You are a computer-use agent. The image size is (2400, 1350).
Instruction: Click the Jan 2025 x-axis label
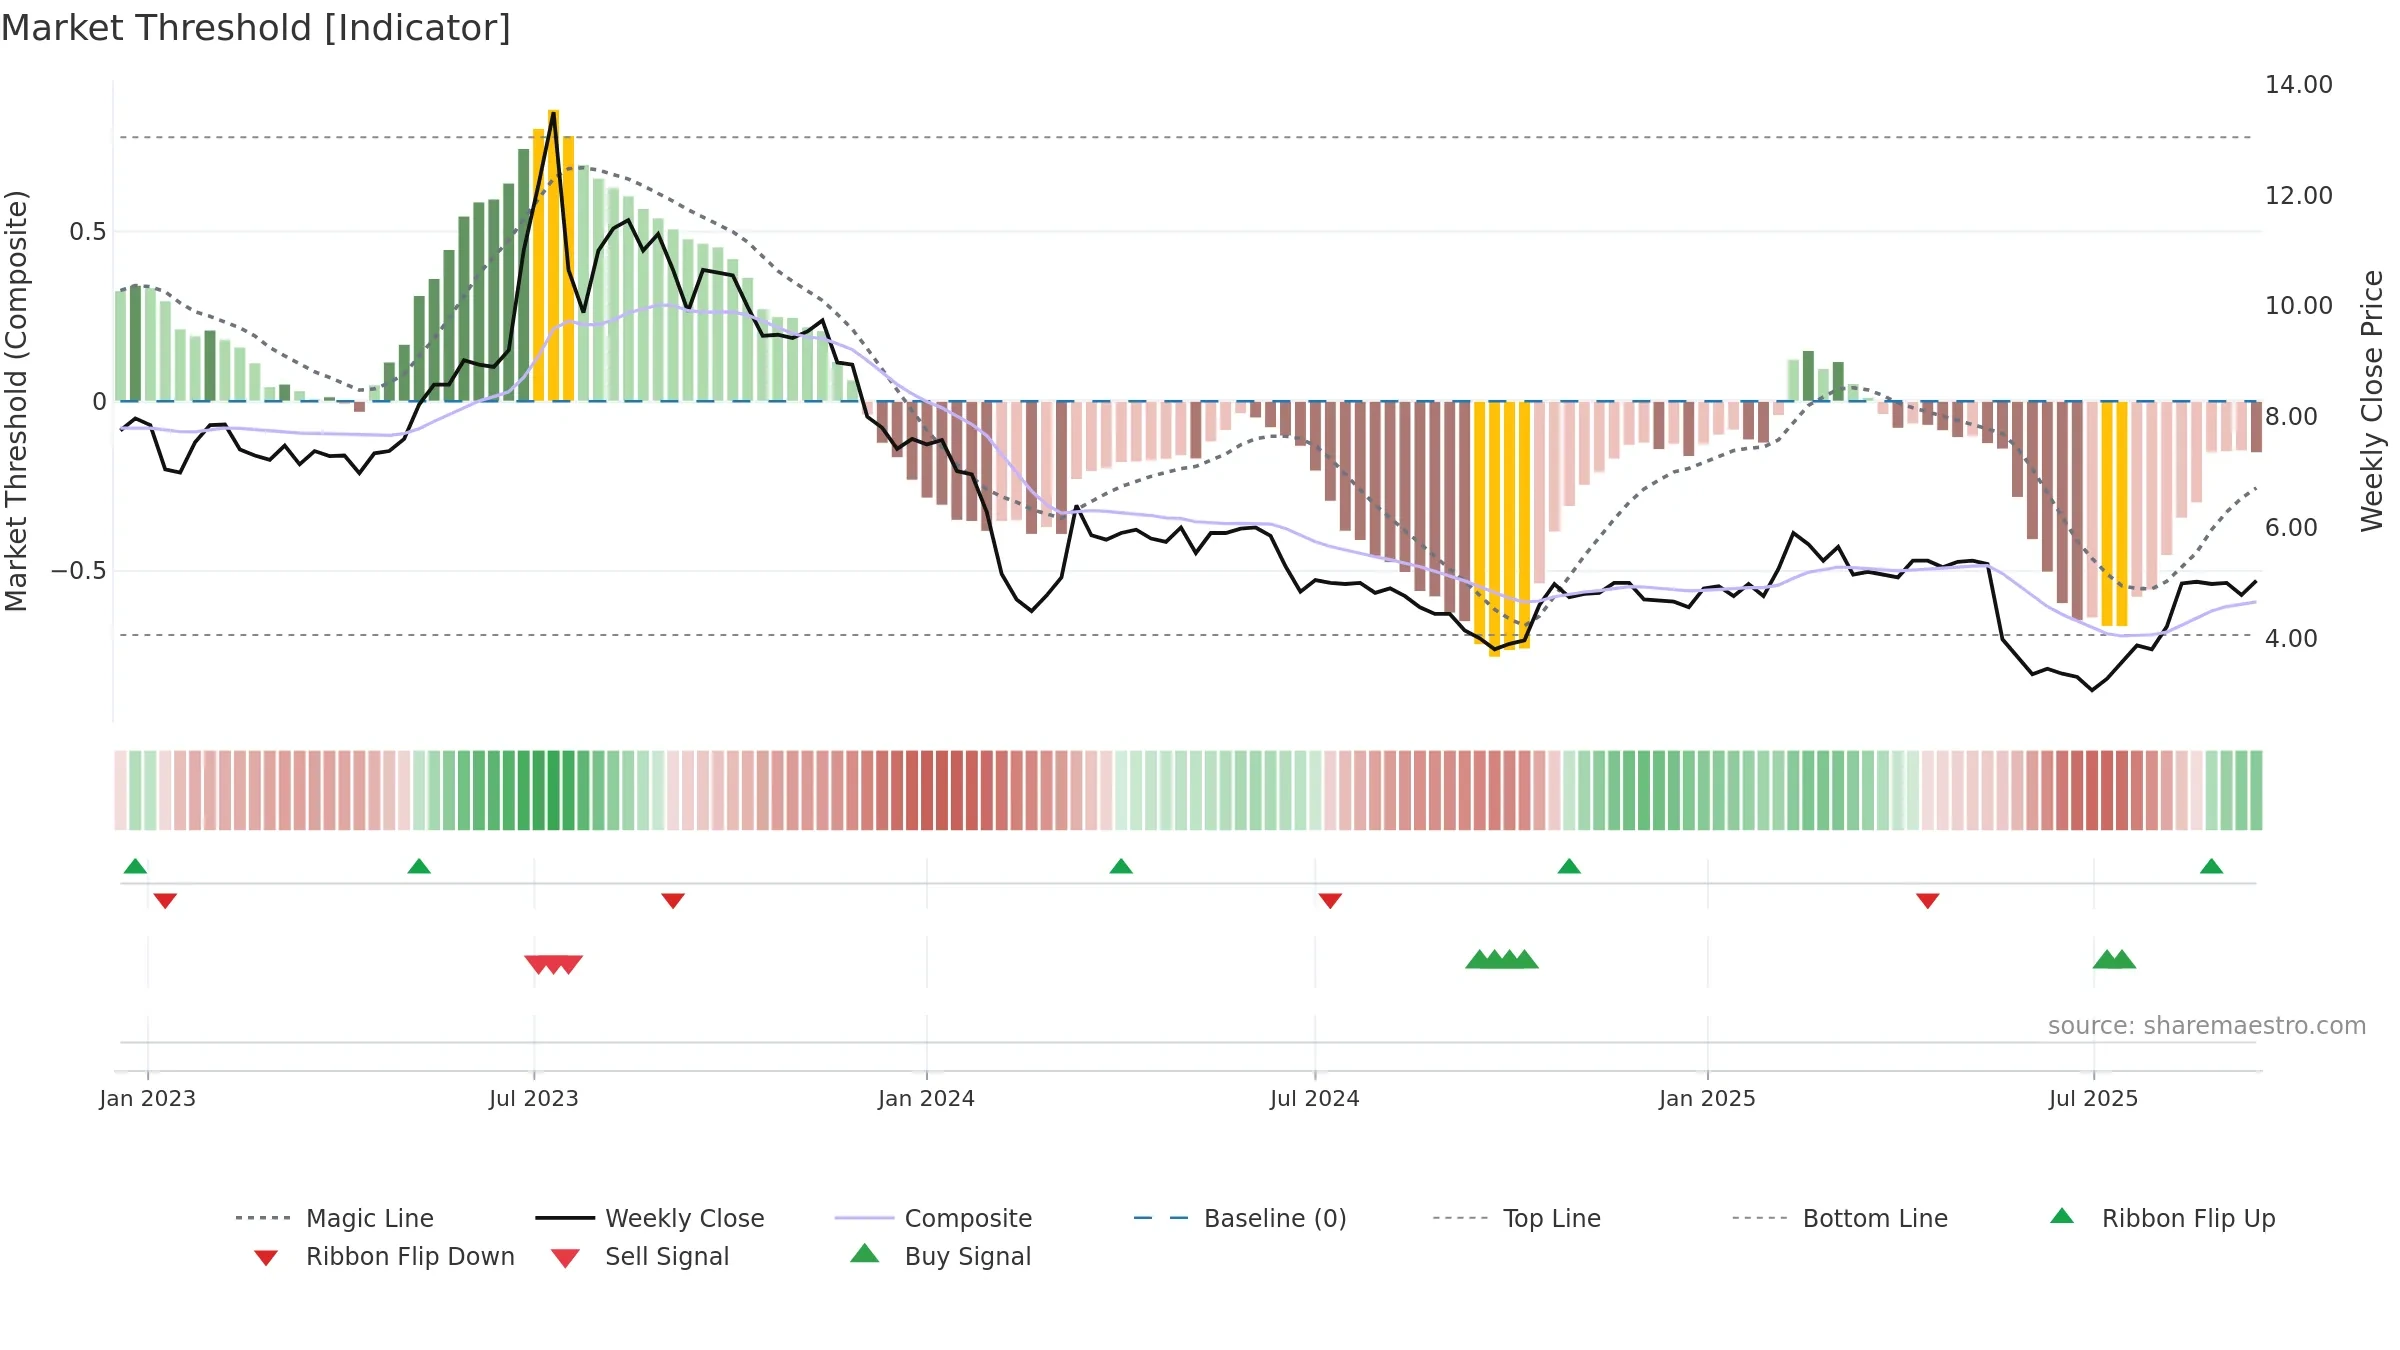(1708, 1098)
